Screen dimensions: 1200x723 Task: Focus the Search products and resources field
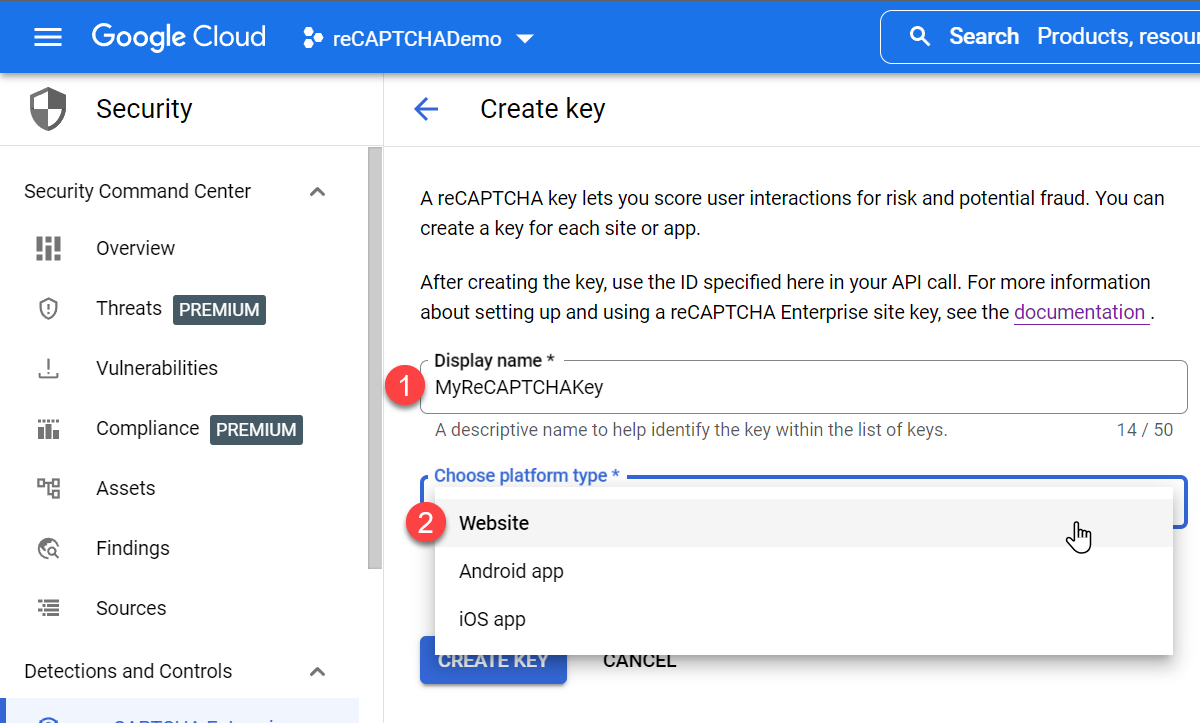tap(1040, 37)
